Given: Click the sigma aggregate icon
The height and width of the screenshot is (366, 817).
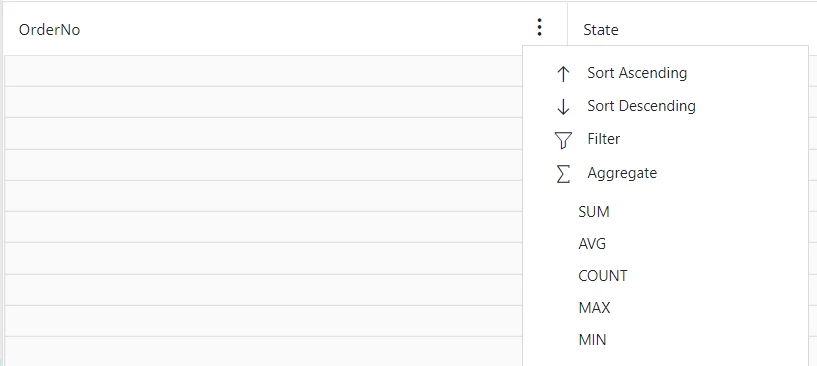Looking at the screenshot, I should pos(563,174).
